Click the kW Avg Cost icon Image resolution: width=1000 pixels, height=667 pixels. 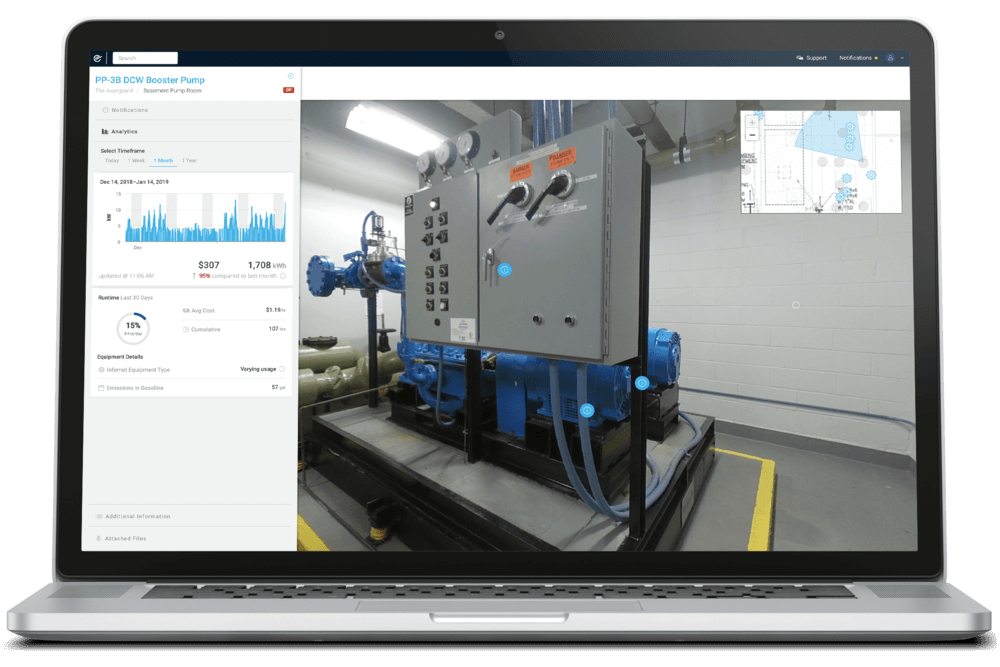[x=185, y=310]
